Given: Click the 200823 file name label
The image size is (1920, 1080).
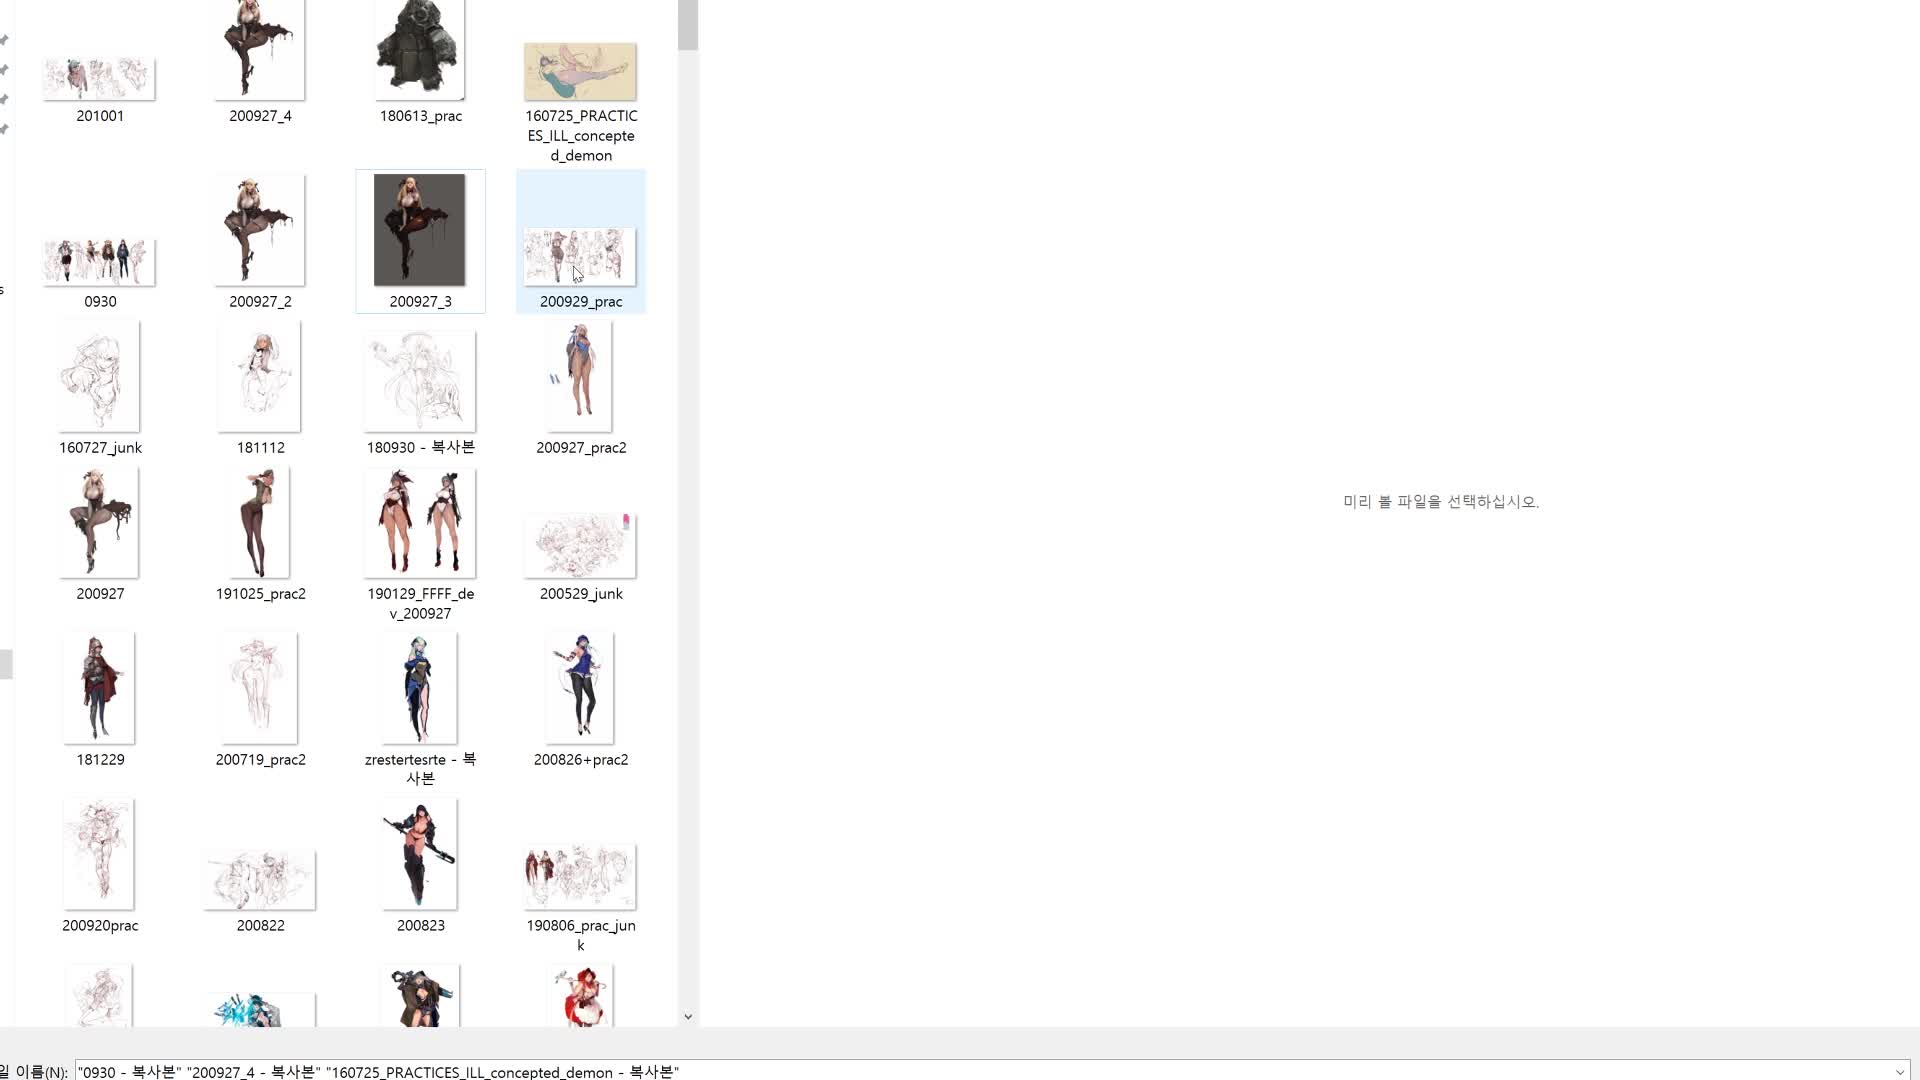Looking at the screenshot, I should pyautogui.click(x=421, y=925).
